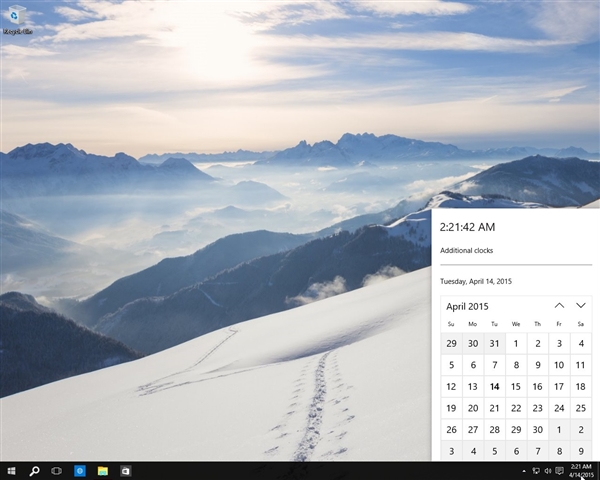The image size is (600, 480).
Task: Select the Recycle Bin desktop icon
Action: click(17, 20)
